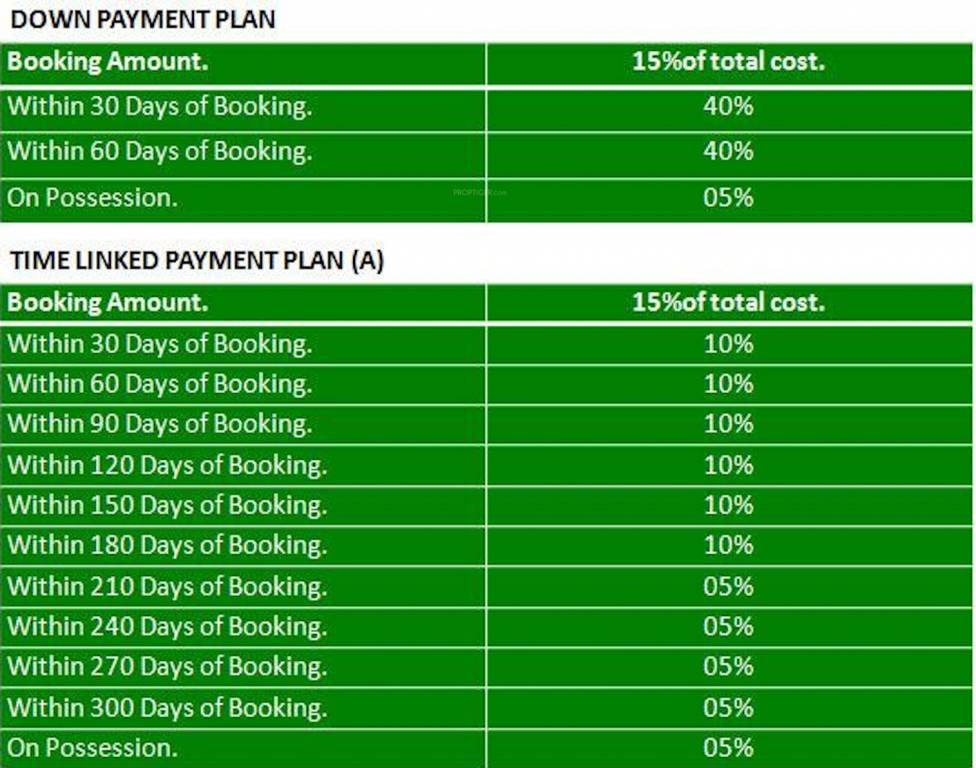
Task: Click the DOWN PAYMENT PLAN heading
Action: (x=142, y=19)
